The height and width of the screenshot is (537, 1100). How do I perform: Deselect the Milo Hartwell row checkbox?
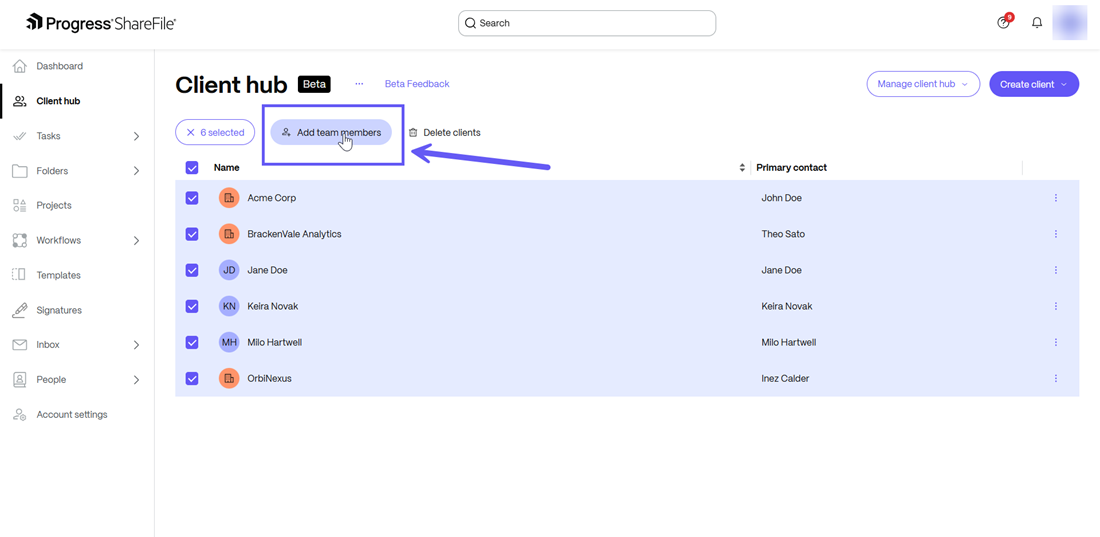(192, 342)
